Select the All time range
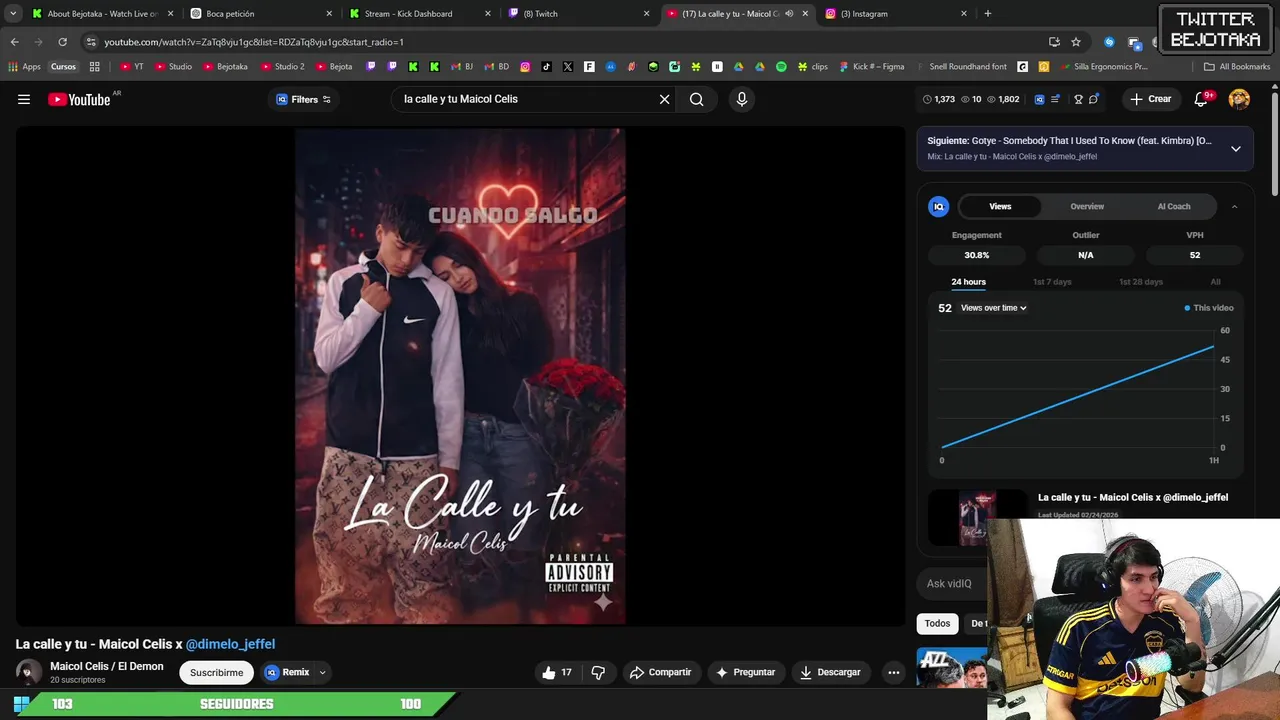 pyautogui.click(x=1215, y=282)
